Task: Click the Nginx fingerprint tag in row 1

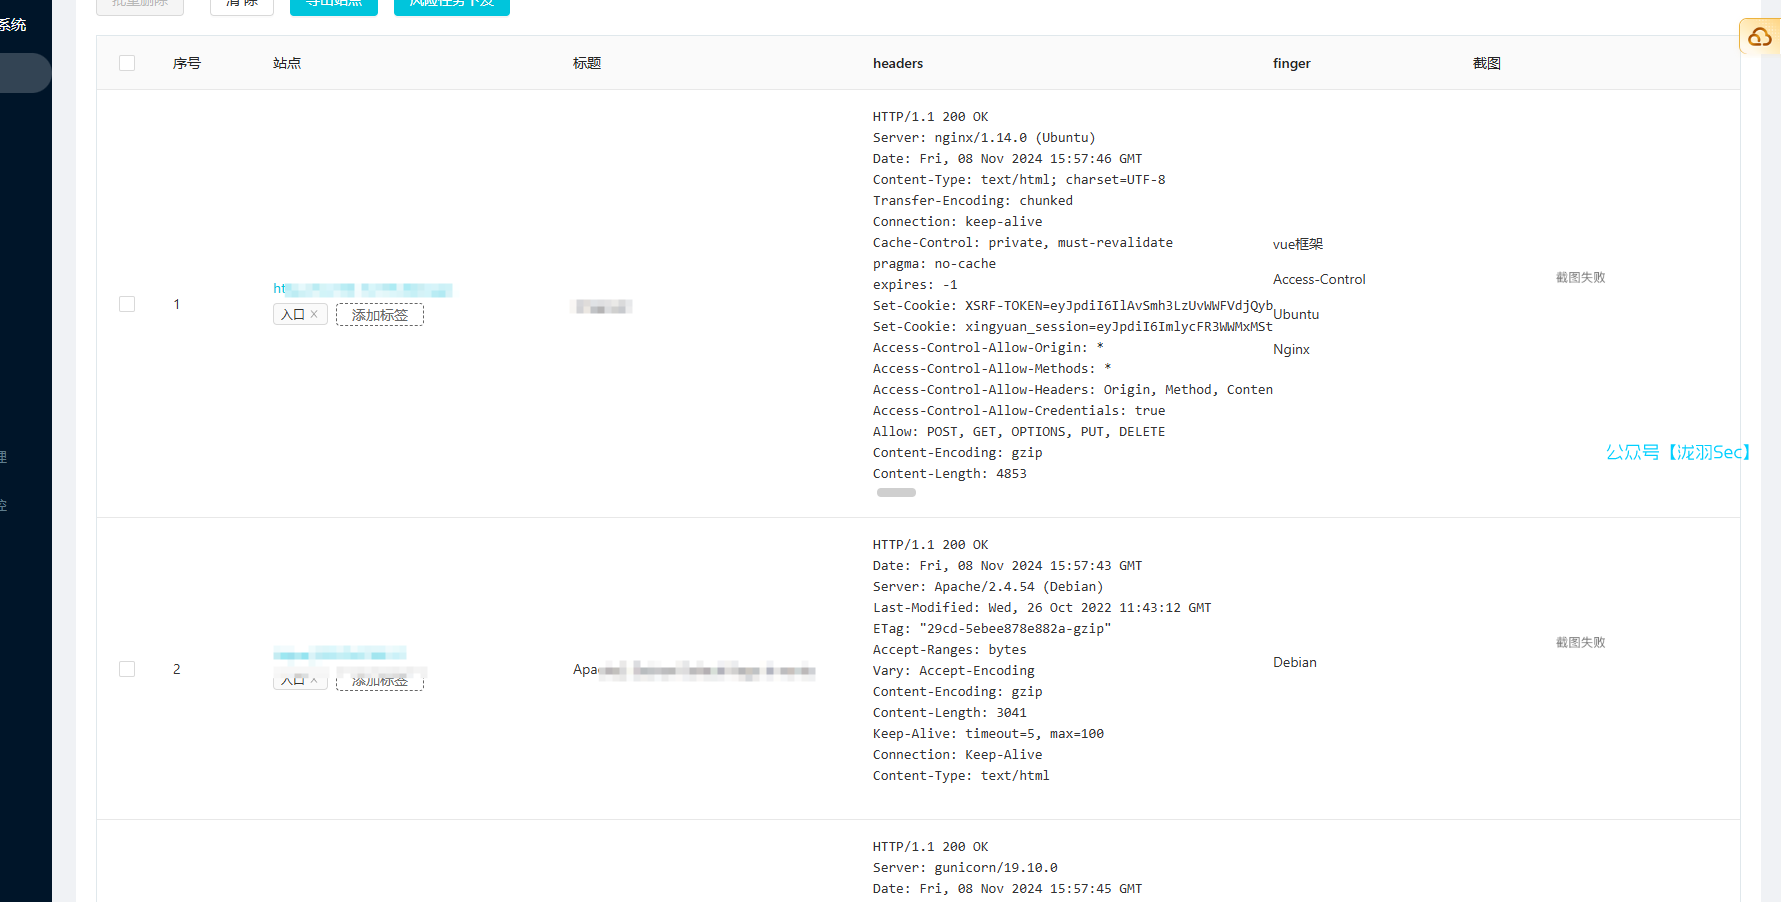Action: 1291,349
